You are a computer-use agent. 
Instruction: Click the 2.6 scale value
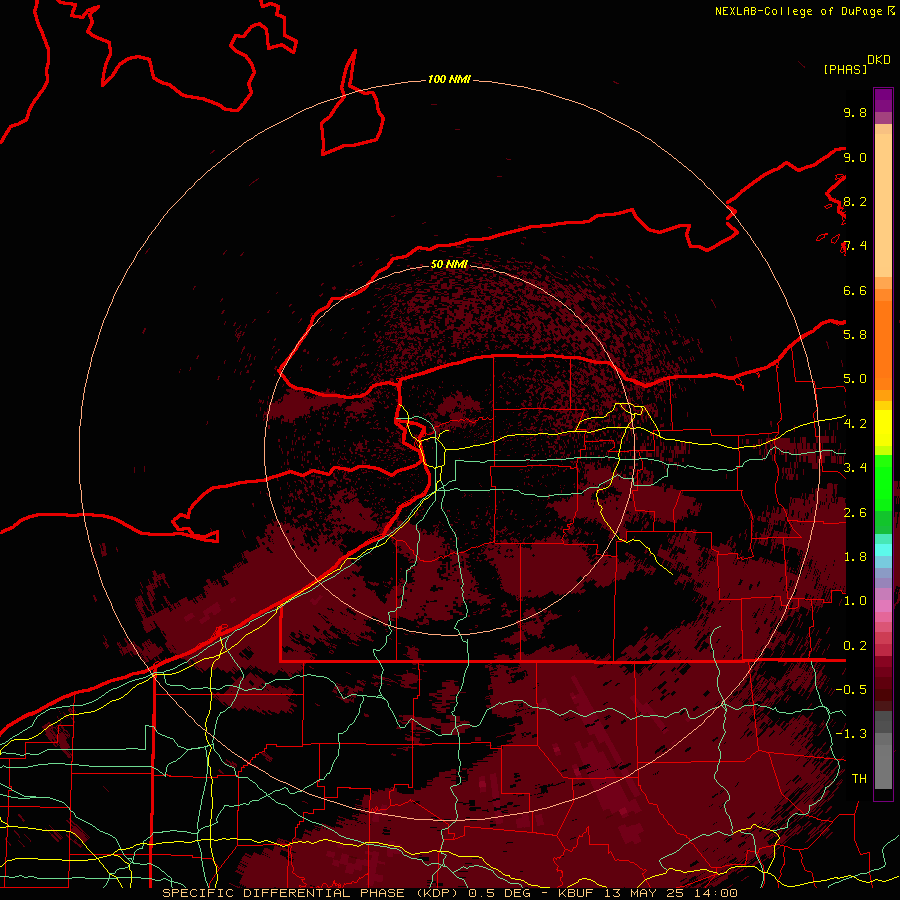pos(855,513)
